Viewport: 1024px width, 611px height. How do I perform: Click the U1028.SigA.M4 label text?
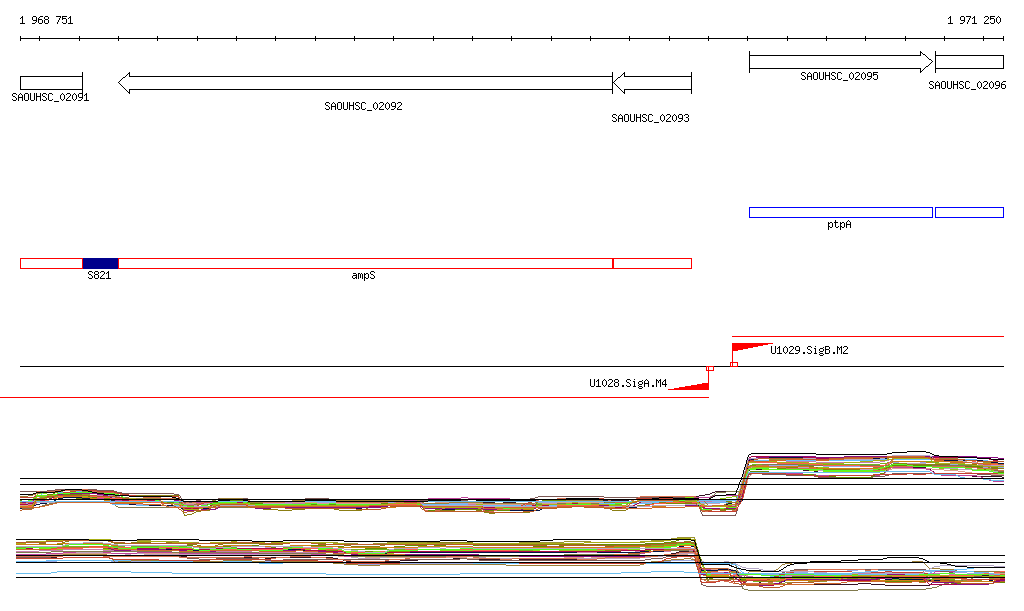point(628,383)
